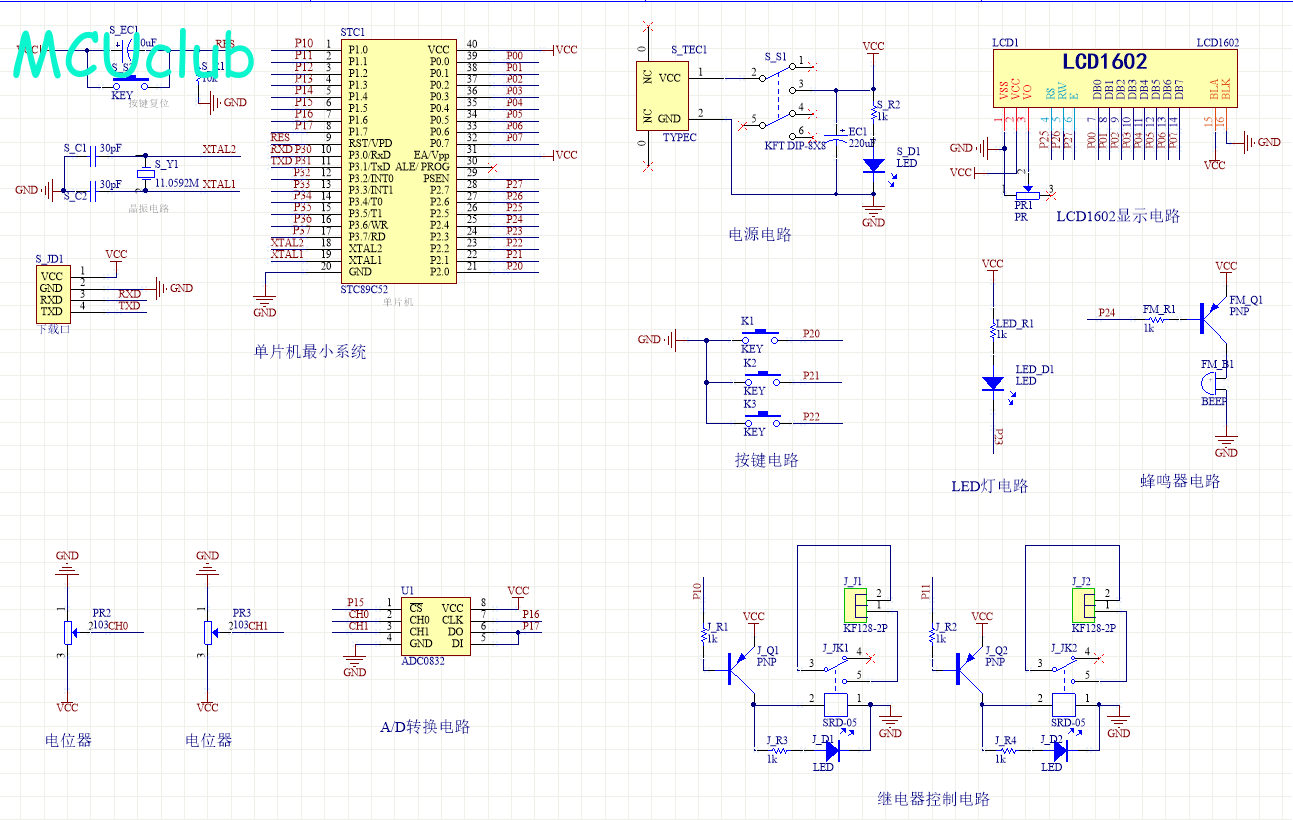
Task: Select the FM_R1 1k resistor
Action: pyautogui.click(x=1159, y=318)
